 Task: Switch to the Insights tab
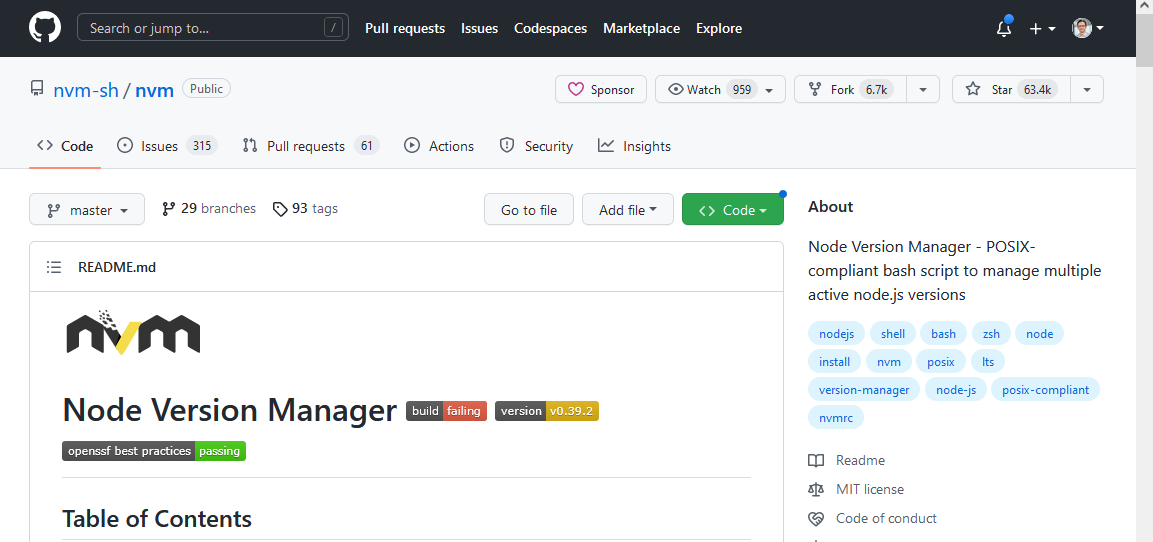[634, 146]
